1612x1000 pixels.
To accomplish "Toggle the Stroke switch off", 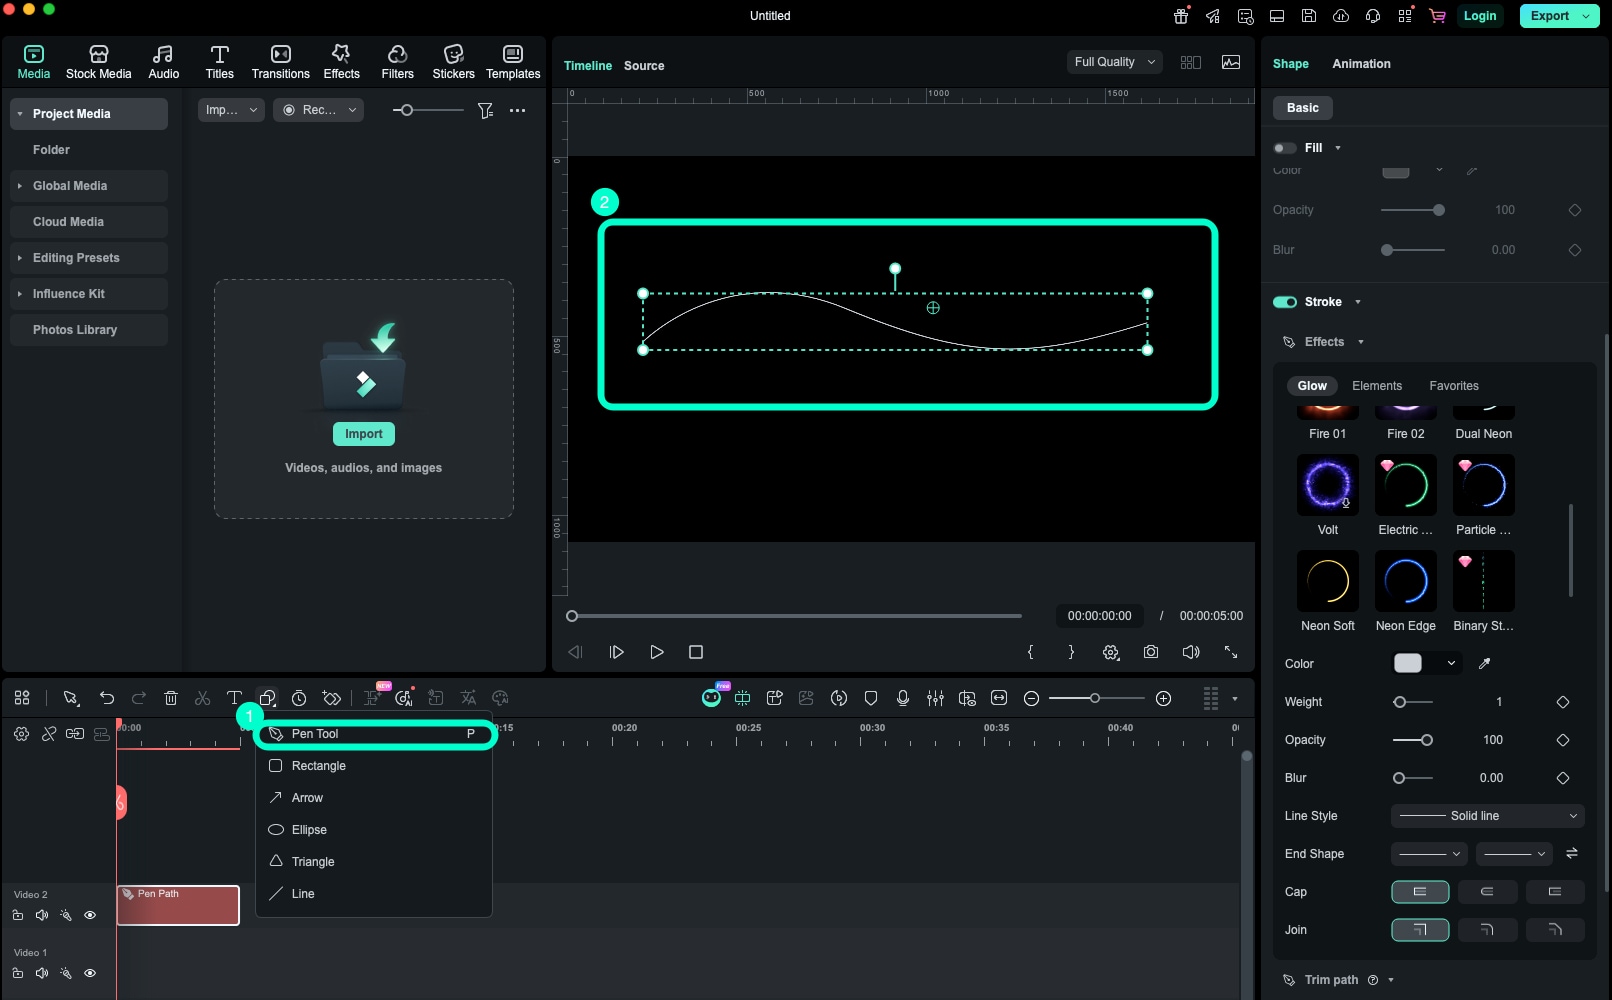I will (x=1286, y=301).
